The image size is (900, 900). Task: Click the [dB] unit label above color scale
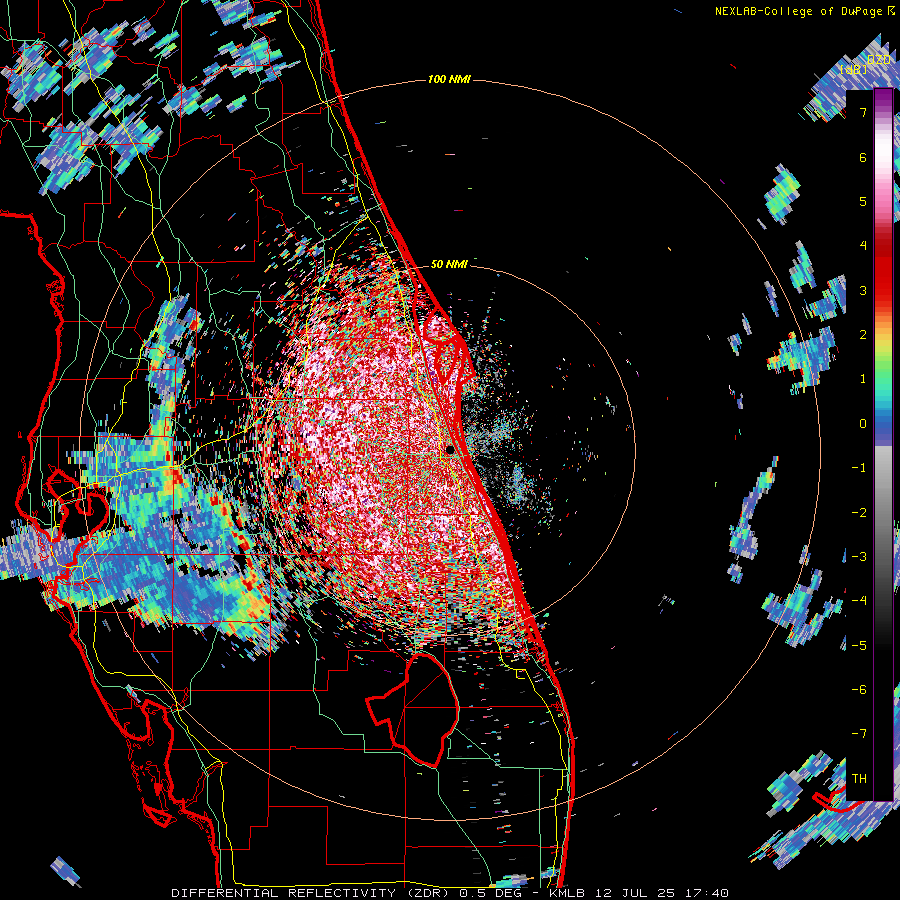tap(854, 69)
